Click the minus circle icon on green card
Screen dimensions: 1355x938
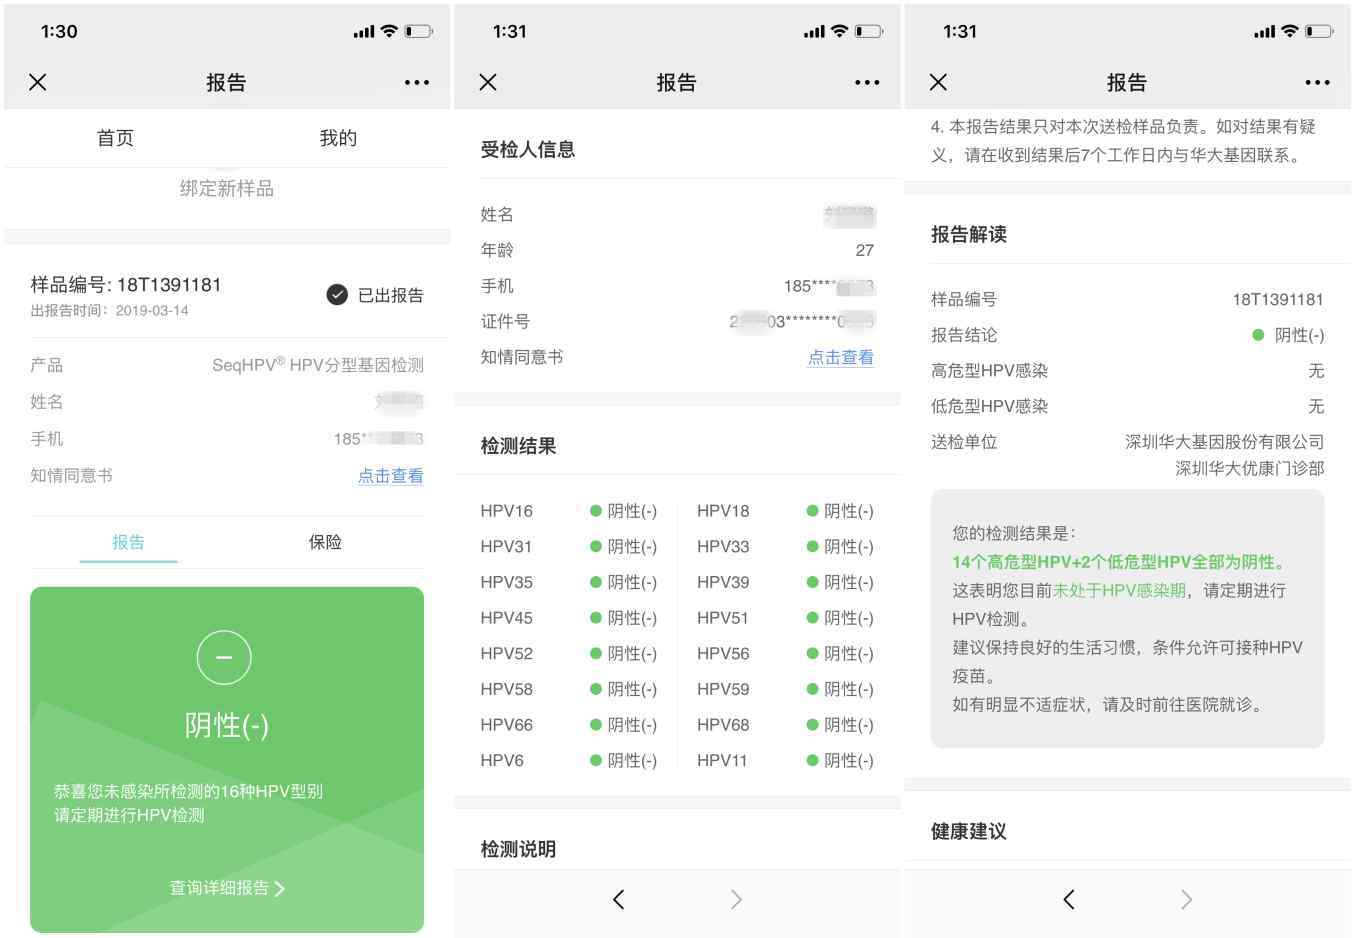(224, 658)
